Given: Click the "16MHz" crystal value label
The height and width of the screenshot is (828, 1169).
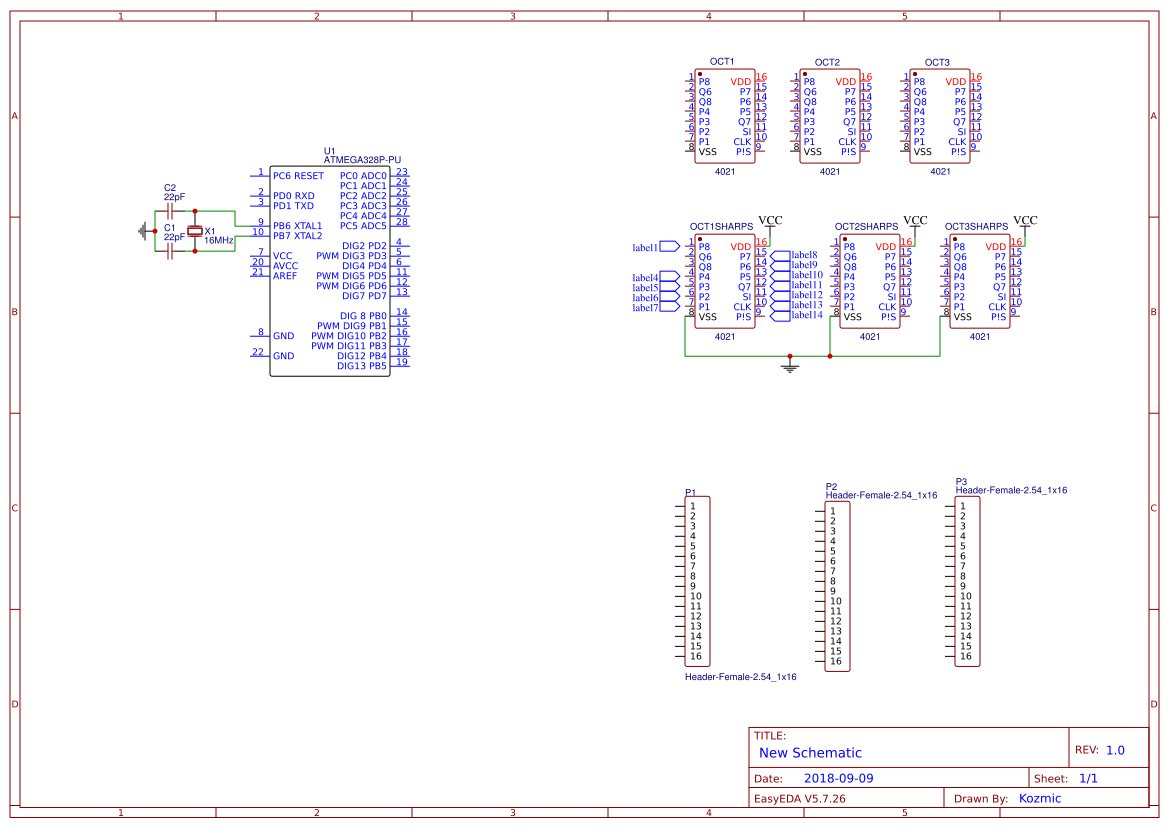Looking at the screenshot, I should 218,241.
